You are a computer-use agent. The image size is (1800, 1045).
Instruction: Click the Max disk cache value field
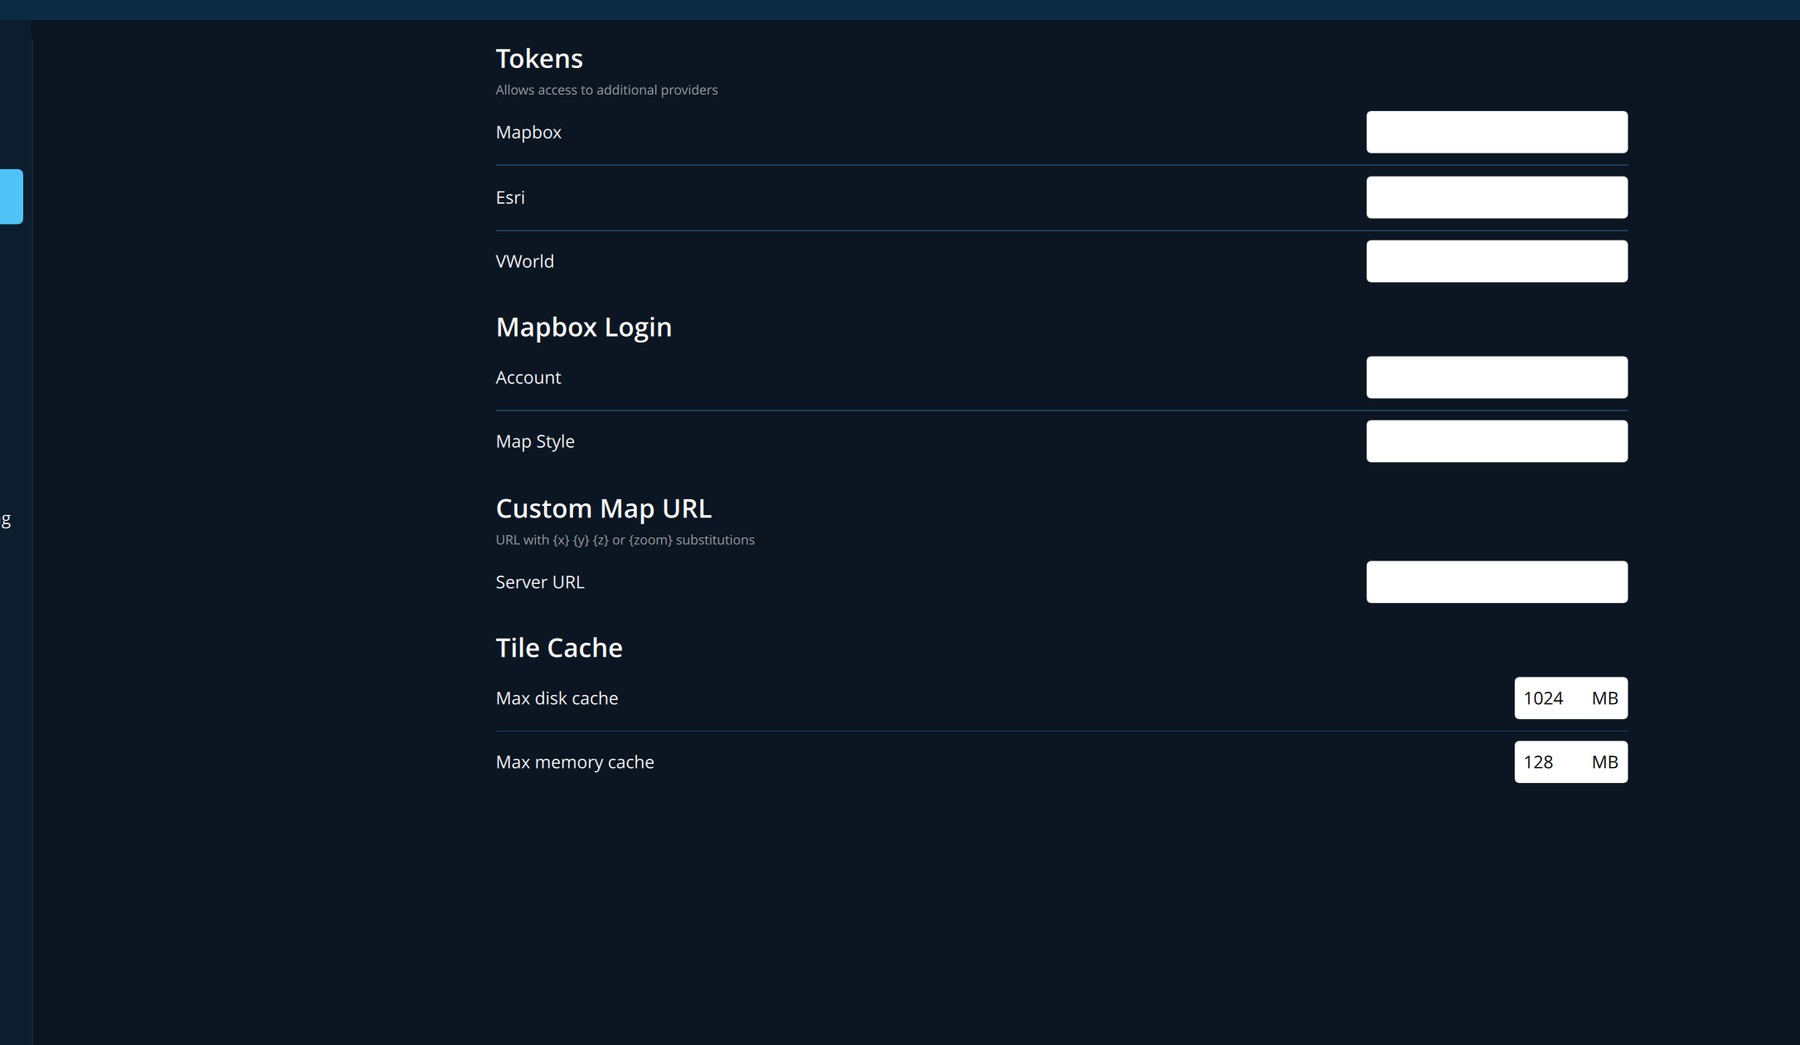[x=1570, y=698]
